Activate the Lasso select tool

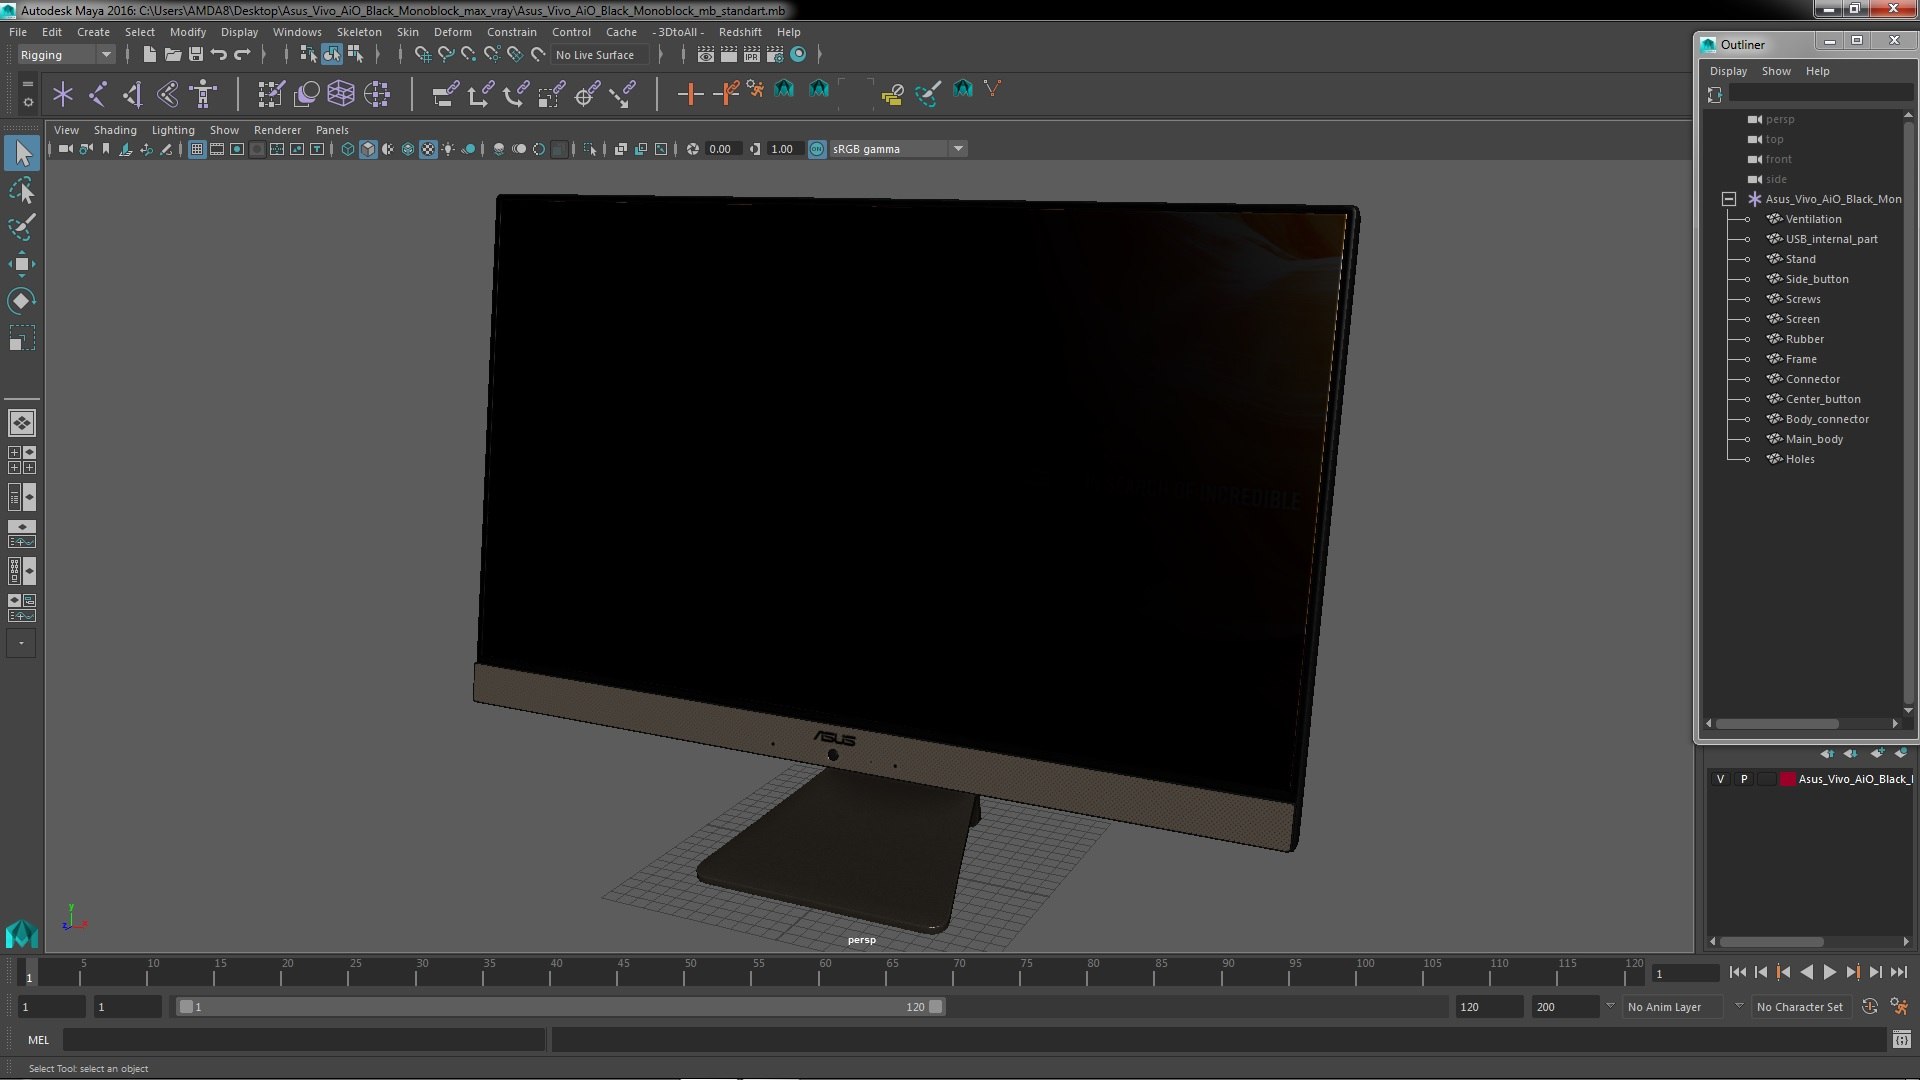[21, 190]
